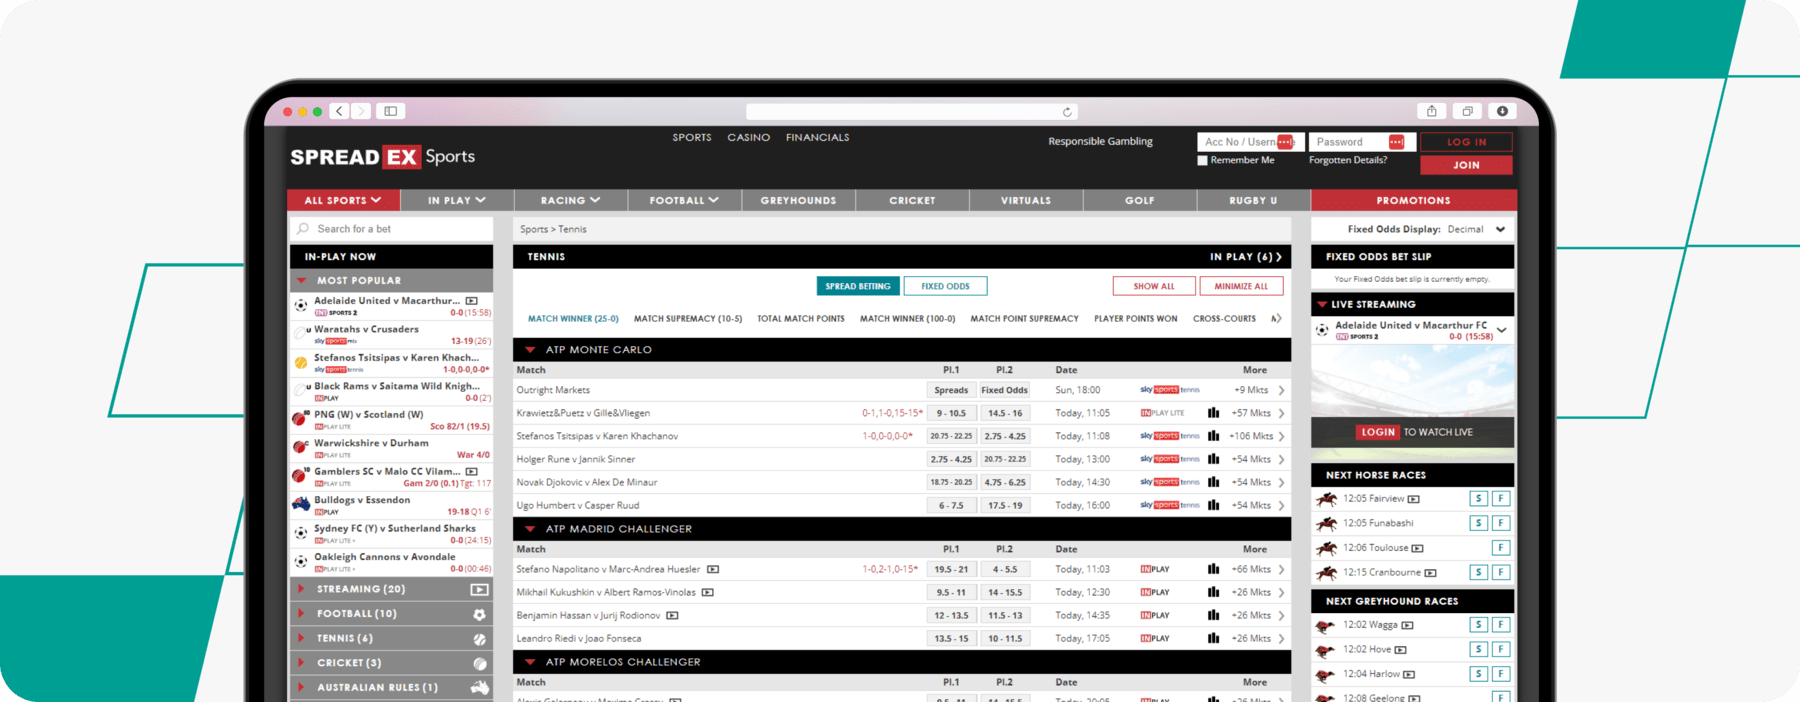The height and width of the screenshot is (702, 1800).
Task: Click the streaming video icon for Stefano Napolitano match
Action: point(713,569)
